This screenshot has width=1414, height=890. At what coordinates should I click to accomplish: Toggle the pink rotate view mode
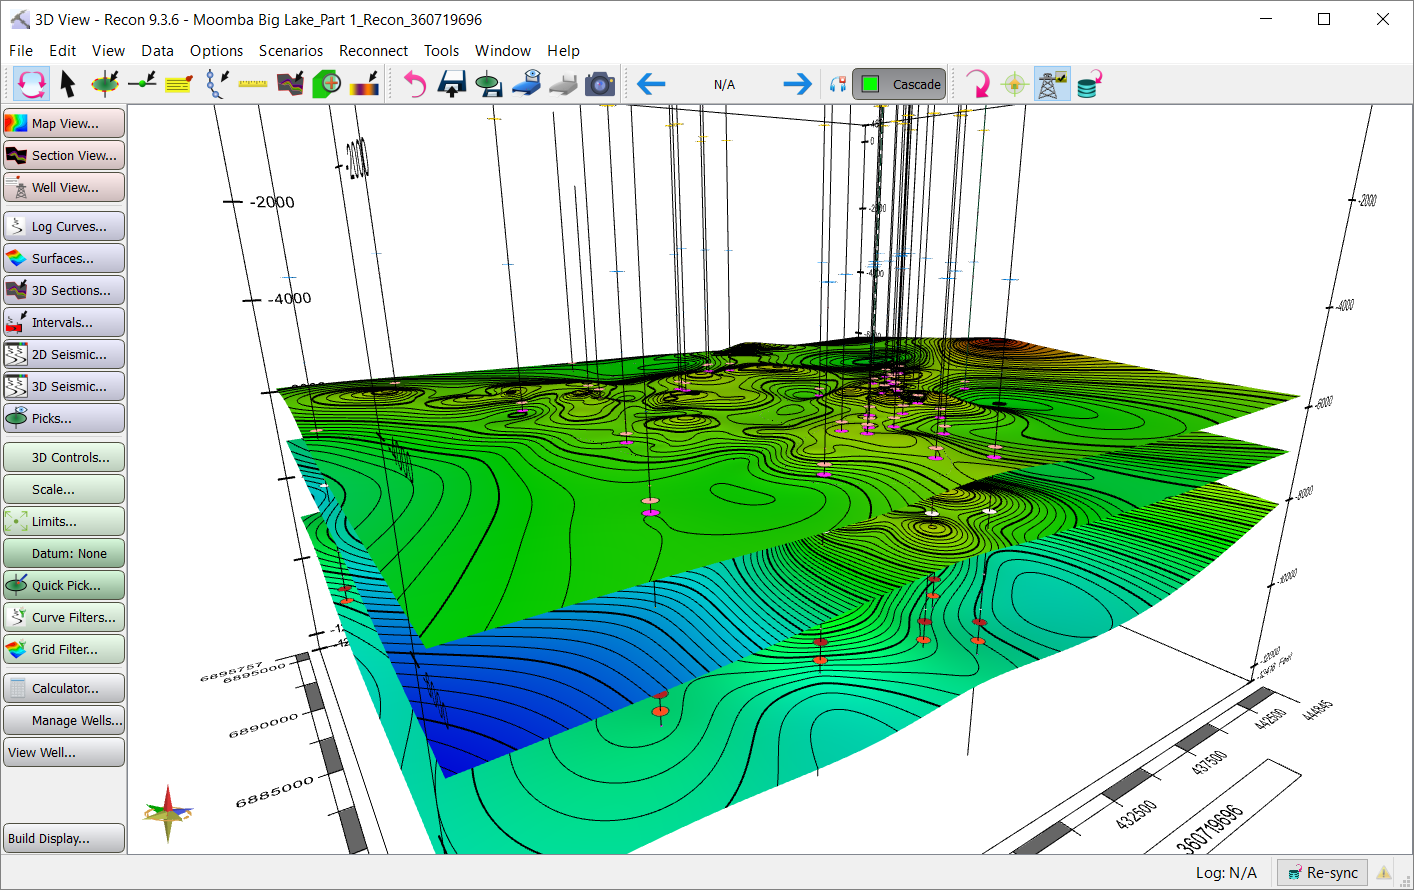[32, 85]
